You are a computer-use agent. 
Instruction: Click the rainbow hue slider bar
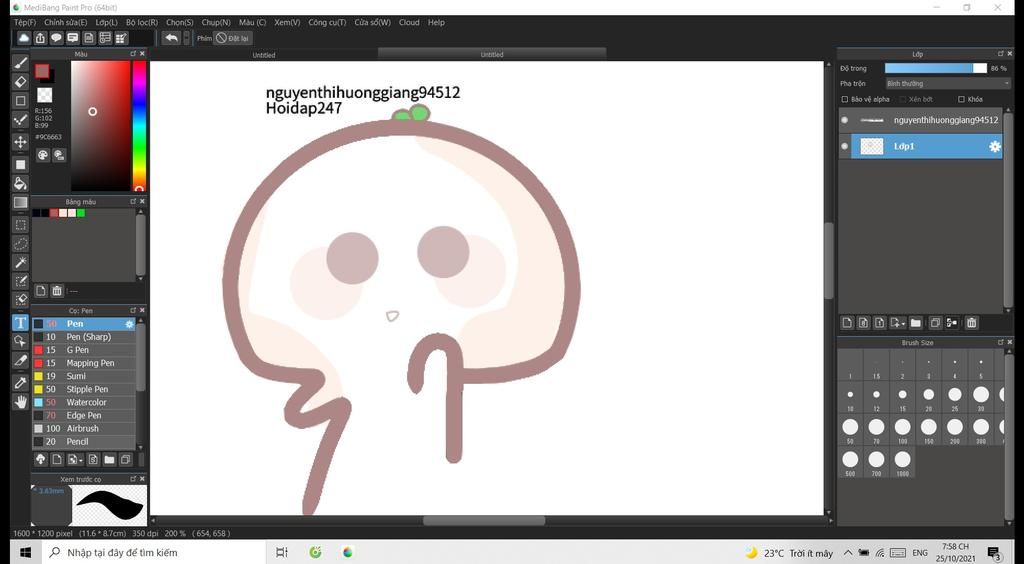tap(139, 125)
